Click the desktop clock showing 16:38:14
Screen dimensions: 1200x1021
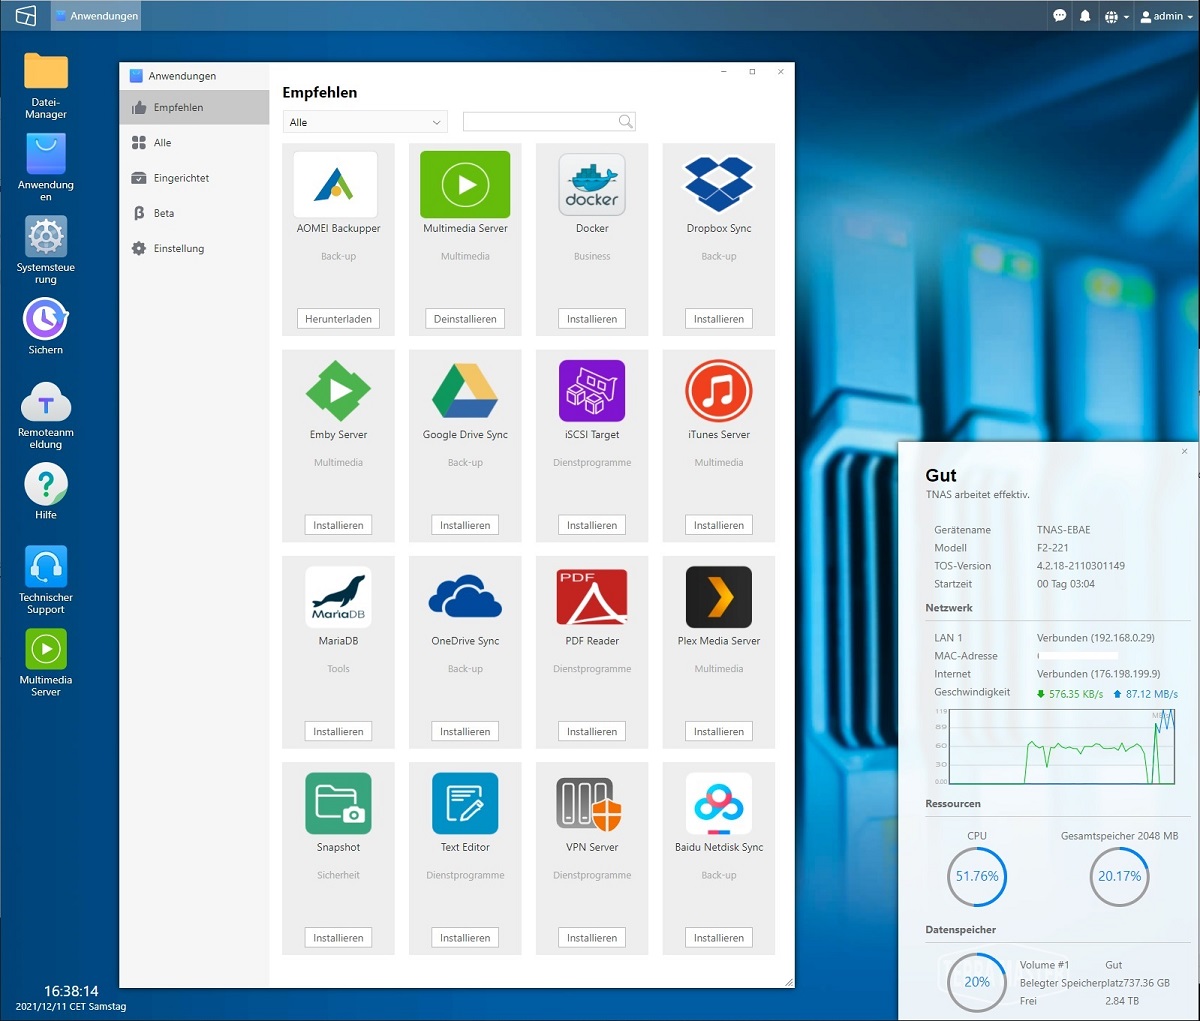click(x=71, y=991)
